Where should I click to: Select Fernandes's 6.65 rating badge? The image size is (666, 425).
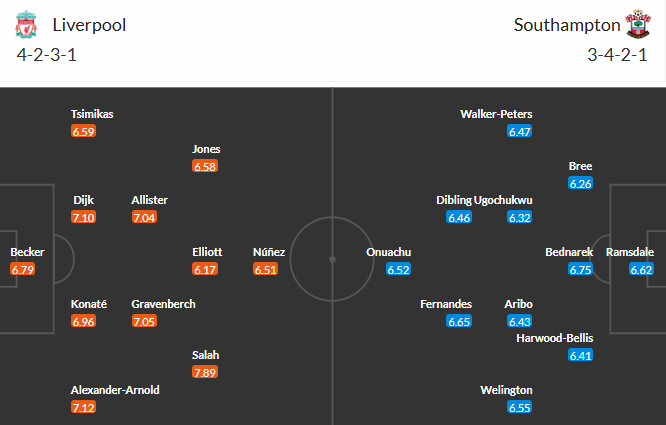point(459,321)
